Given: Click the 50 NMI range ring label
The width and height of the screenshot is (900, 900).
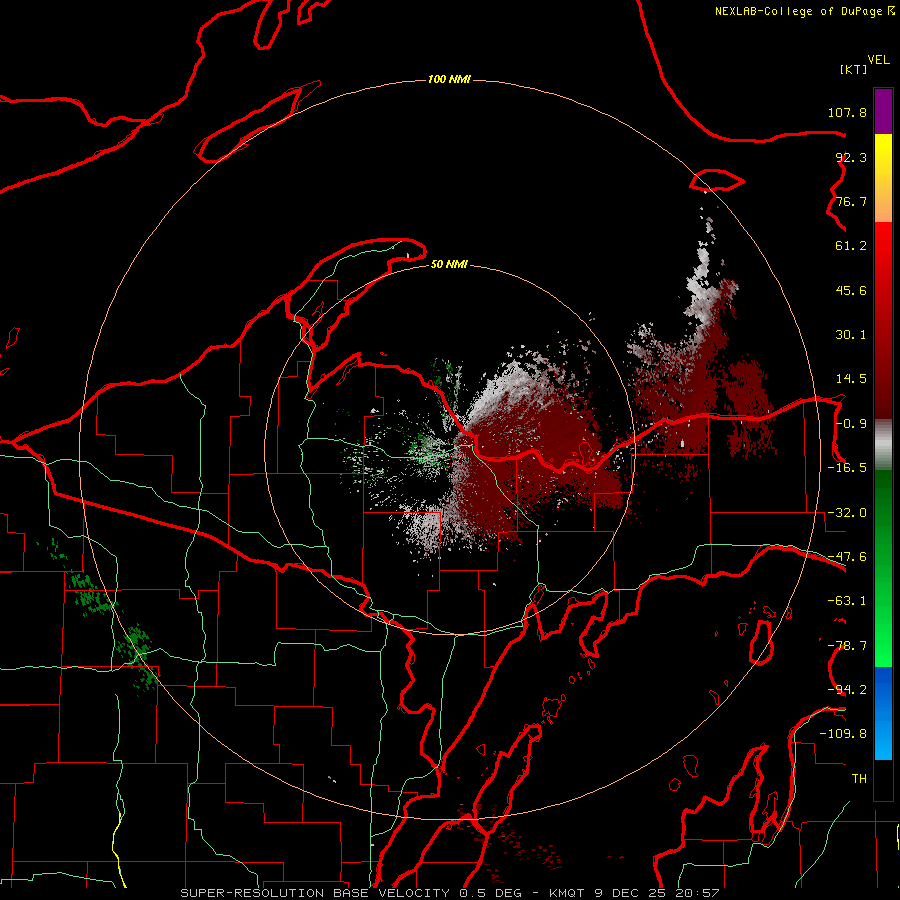Looking at the screenshot, I should pos(449,264).
